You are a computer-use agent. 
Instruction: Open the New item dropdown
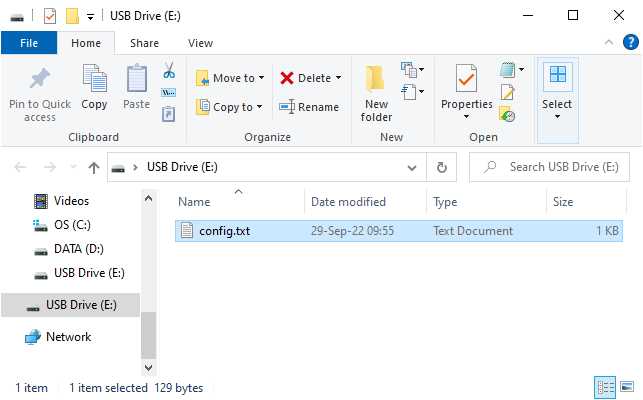pyautogui.click(x=412, y=70)
